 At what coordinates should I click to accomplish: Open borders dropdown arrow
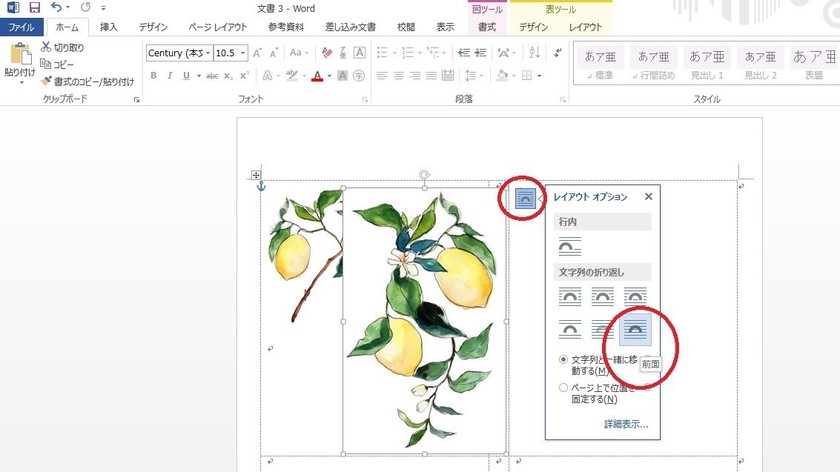[539, 76]
